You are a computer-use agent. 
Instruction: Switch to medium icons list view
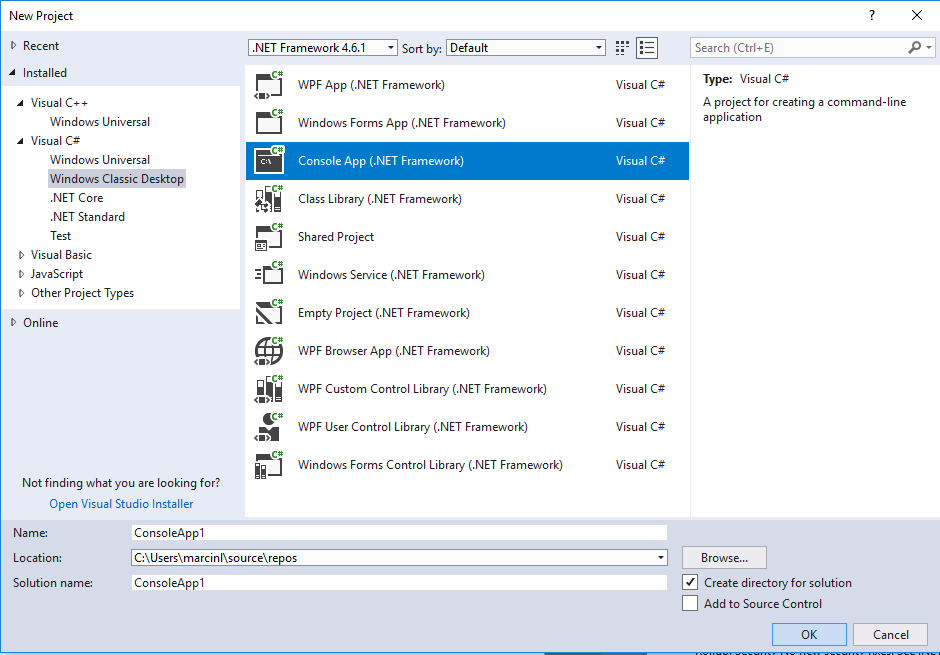(647, 48)
